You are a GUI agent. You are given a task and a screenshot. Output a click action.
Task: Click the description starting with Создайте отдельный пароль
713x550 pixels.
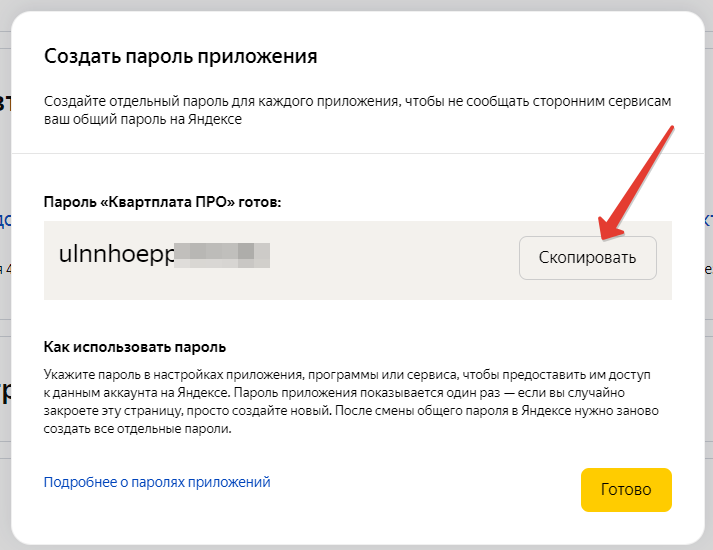click(357, 110)
